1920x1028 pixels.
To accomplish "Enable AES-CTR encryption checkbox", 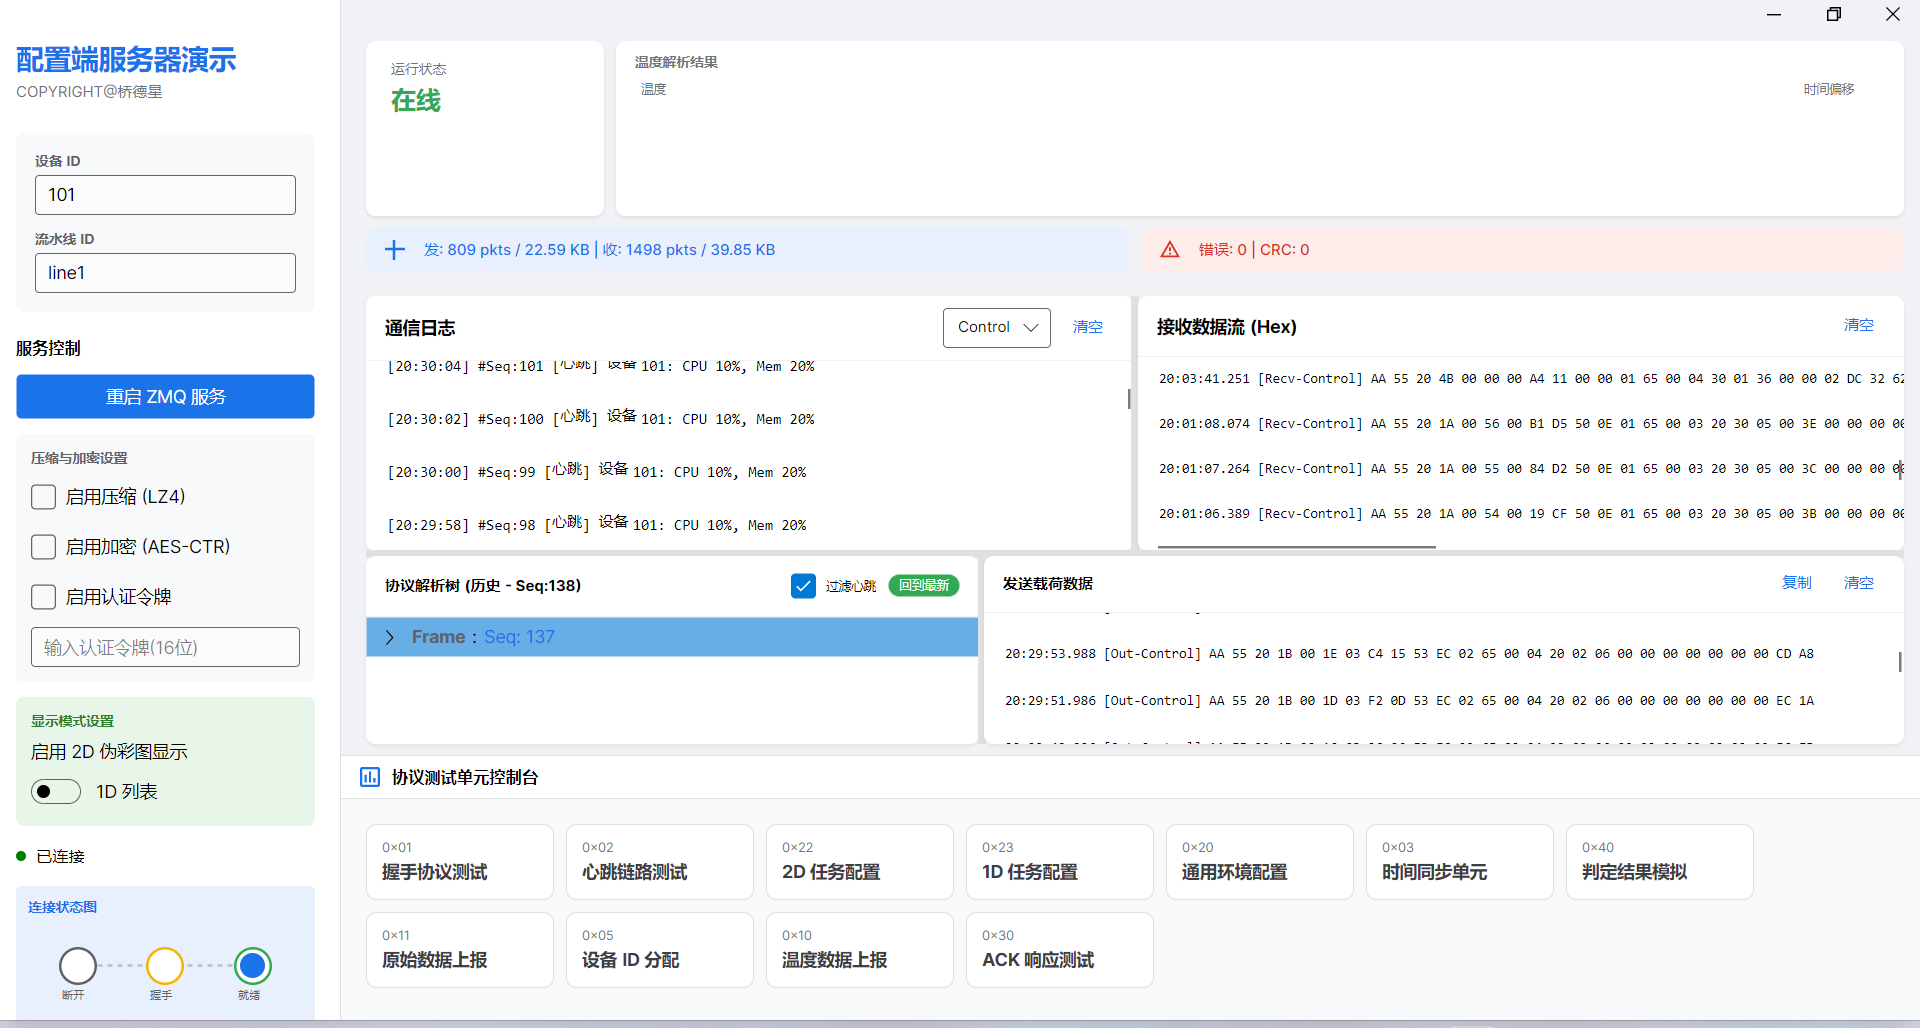I will [44, 547].
